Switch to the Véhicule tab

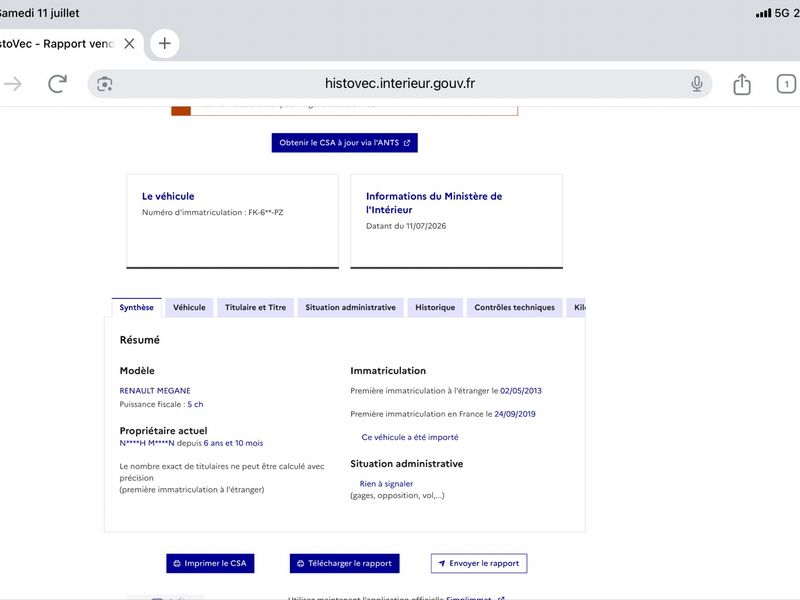click(x=189, y=307)
